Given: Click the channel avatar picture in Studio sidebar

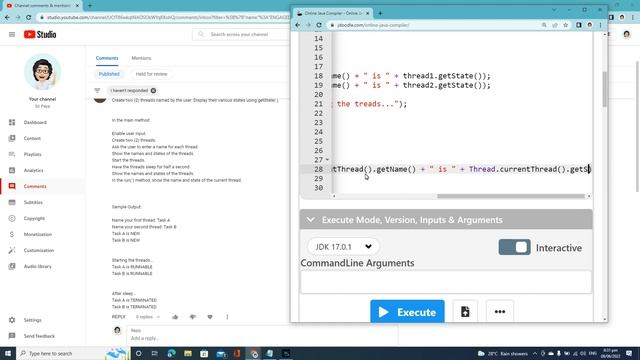Looking at the screenshot, I should coord(42,72).
